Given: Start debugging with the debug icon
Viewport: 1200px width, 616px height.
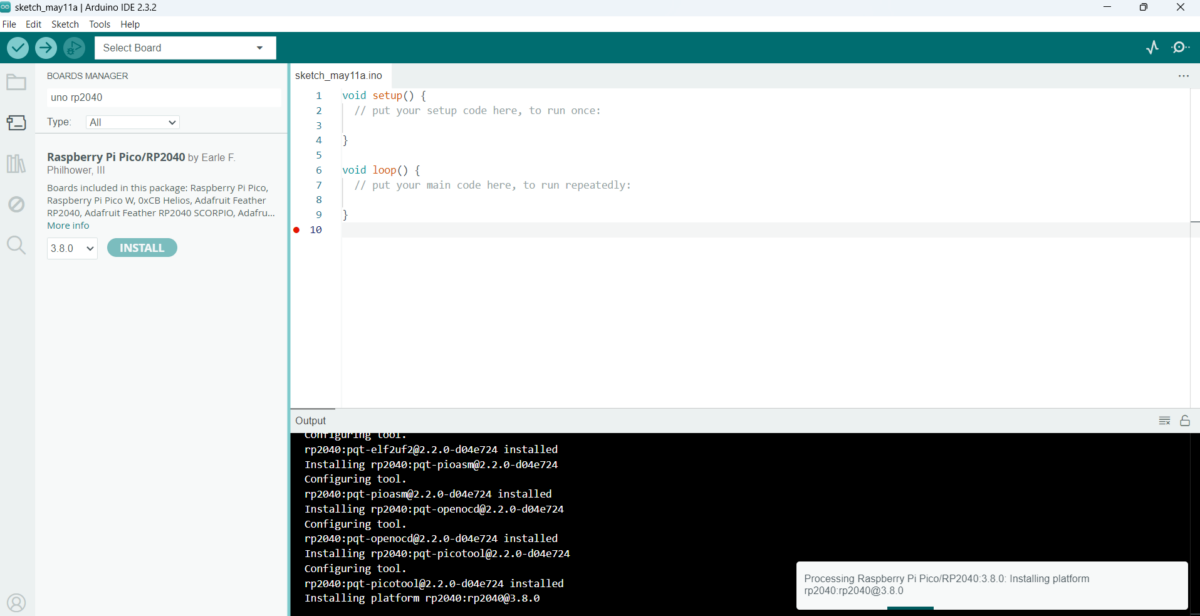Looking at the screenshot, I should pyautogui.click(x=74, y=48).
